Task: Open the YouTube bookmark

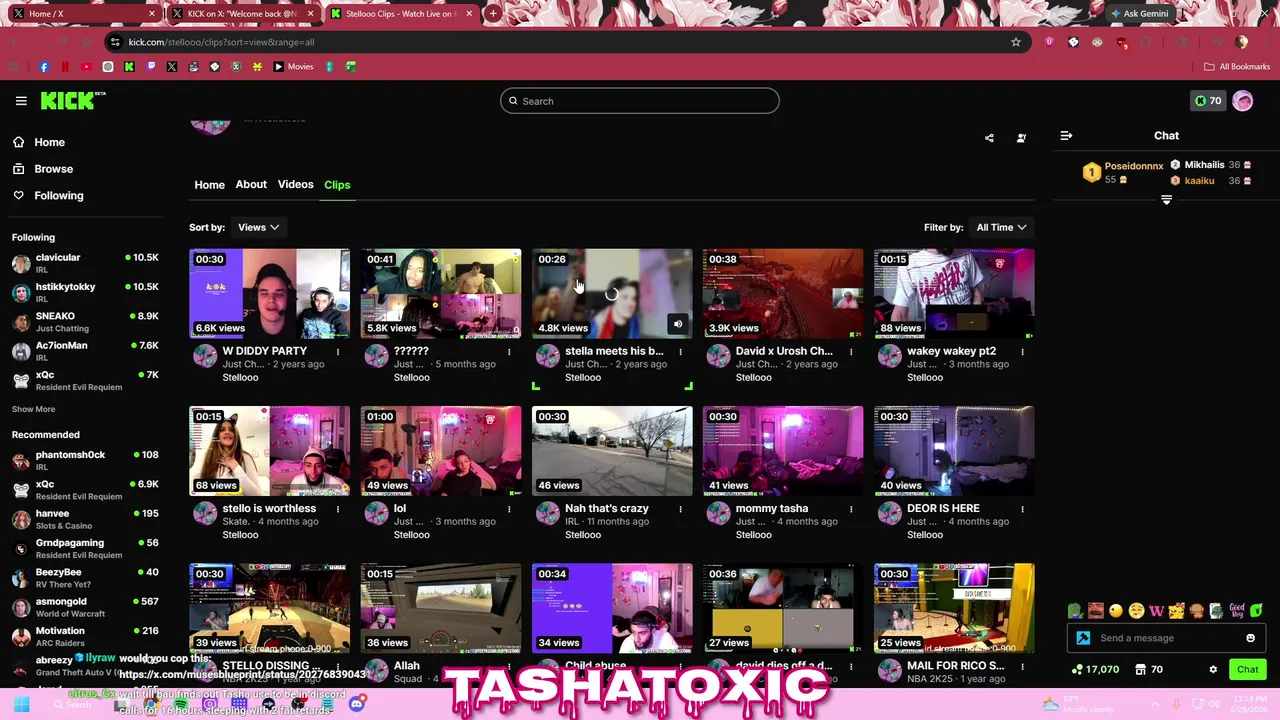Action: [86, 67]
